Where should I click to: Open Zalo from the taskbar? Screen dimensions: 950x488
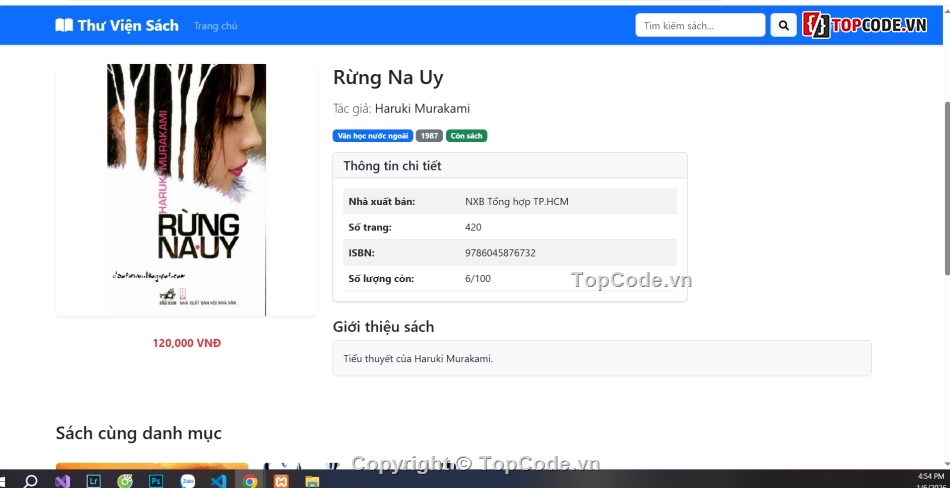pyautogui.click(x=187, y=480)
